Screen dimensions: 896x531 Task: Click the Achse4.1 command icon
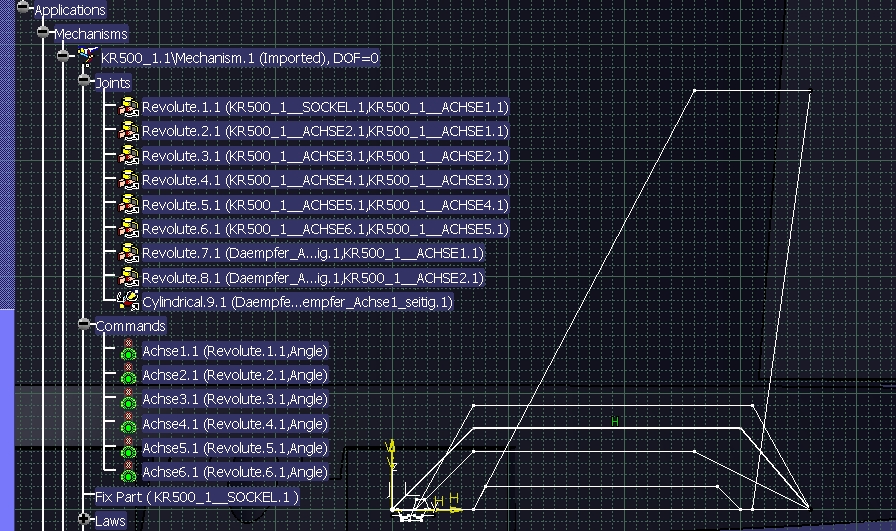click(129, 424)
